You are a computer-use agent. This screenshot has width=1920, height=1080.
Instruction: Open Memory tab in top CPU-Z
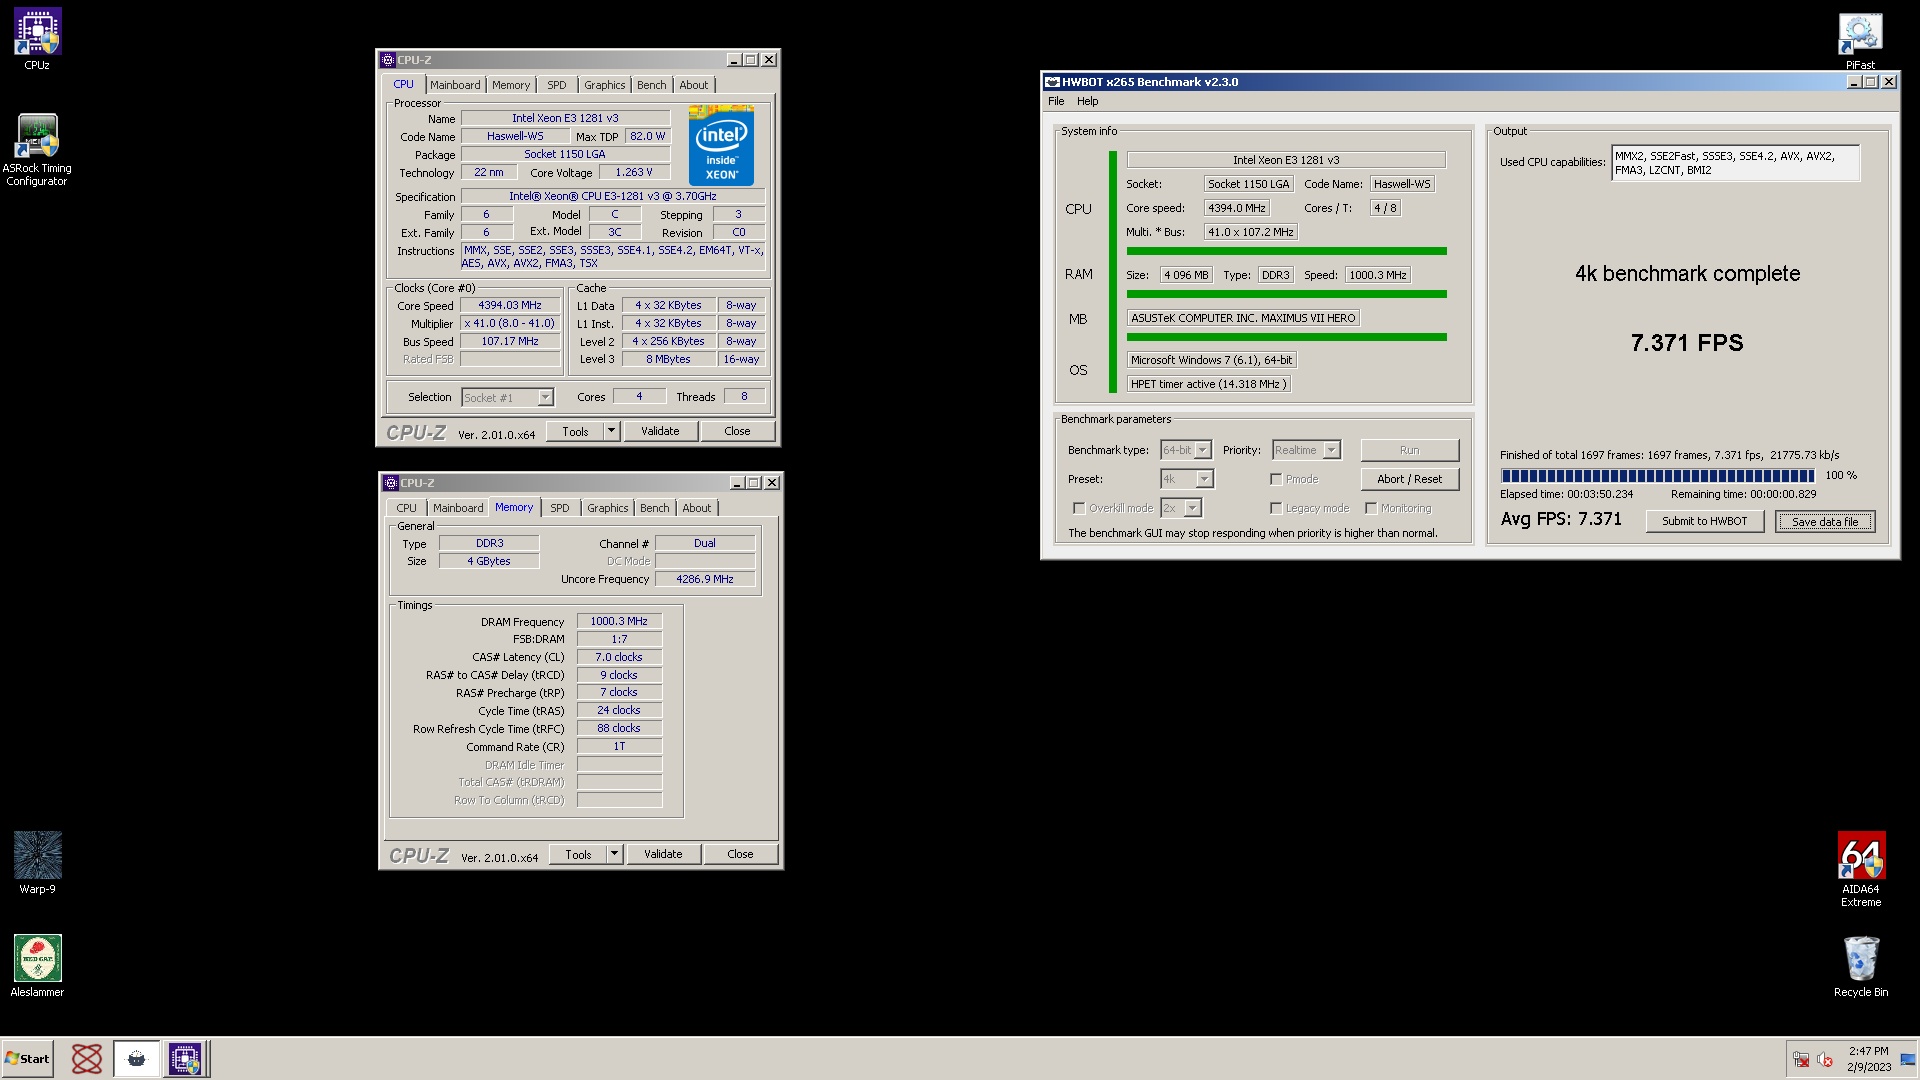click(511, 85)
